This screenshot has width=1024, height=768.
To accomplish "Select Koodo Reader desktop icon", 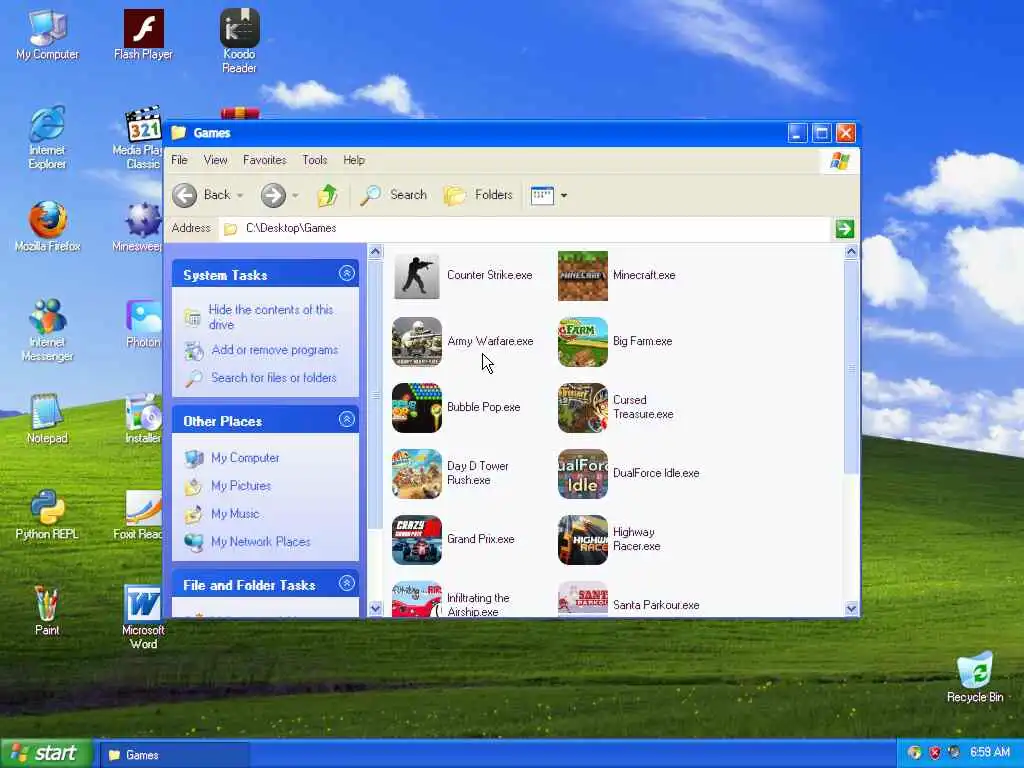I will pos(239,41).
